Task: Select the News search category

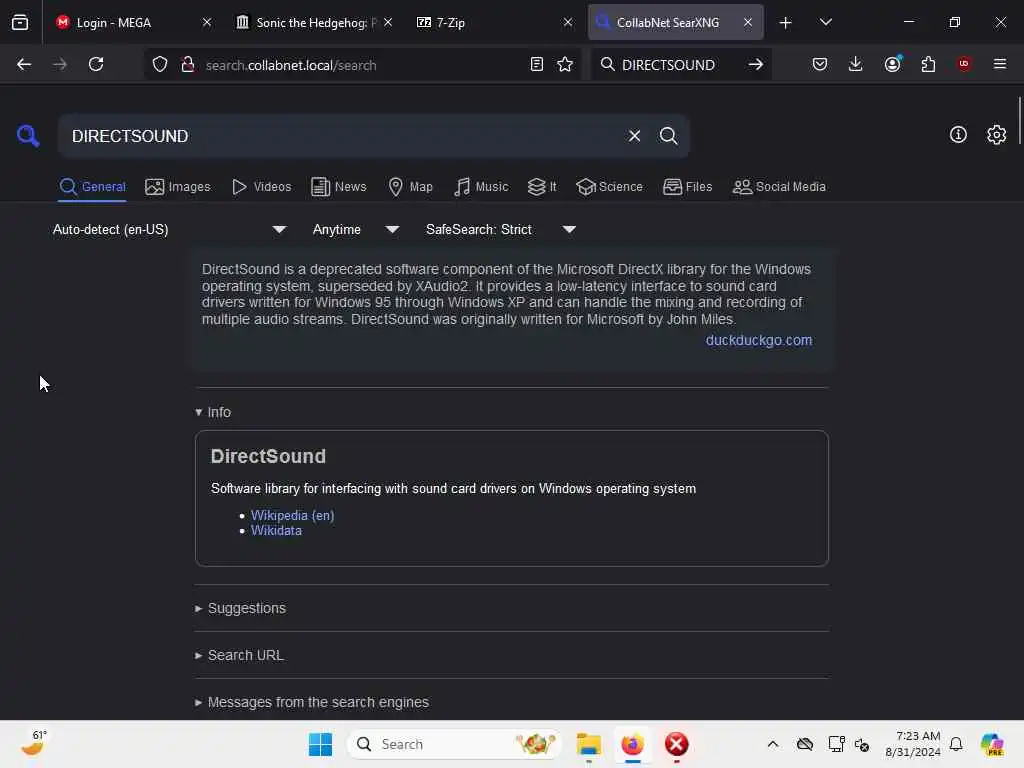Action: (x=338, y=187)
